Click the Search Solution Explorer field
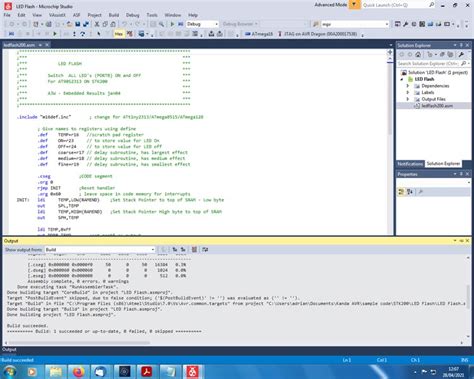Screen dimensions: 474x379 [433, 63]
